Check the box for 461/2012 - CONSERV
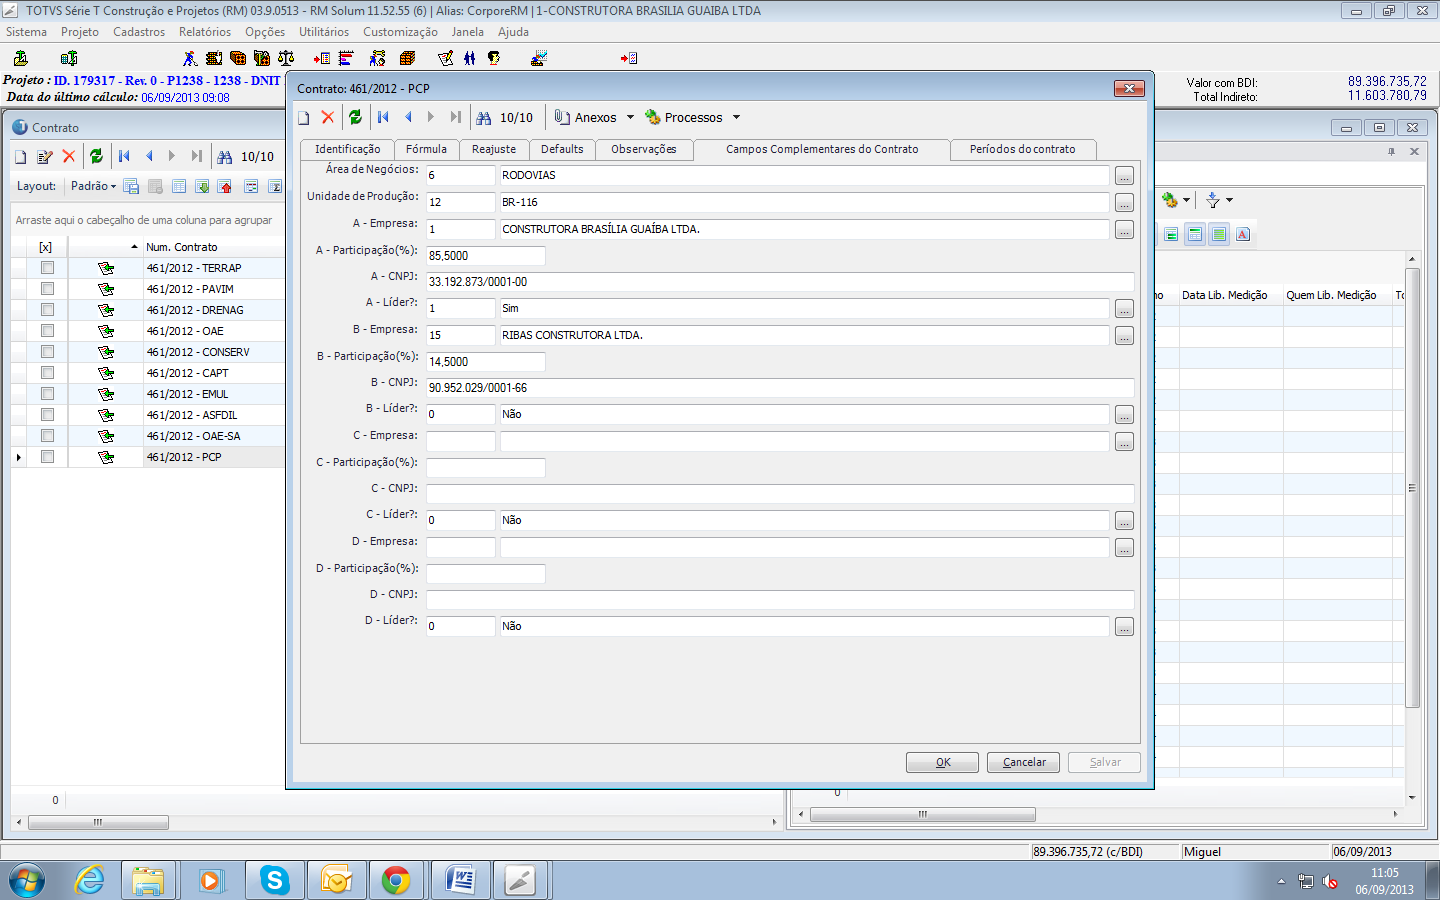 pyautogui.click(x=47, y=352)
